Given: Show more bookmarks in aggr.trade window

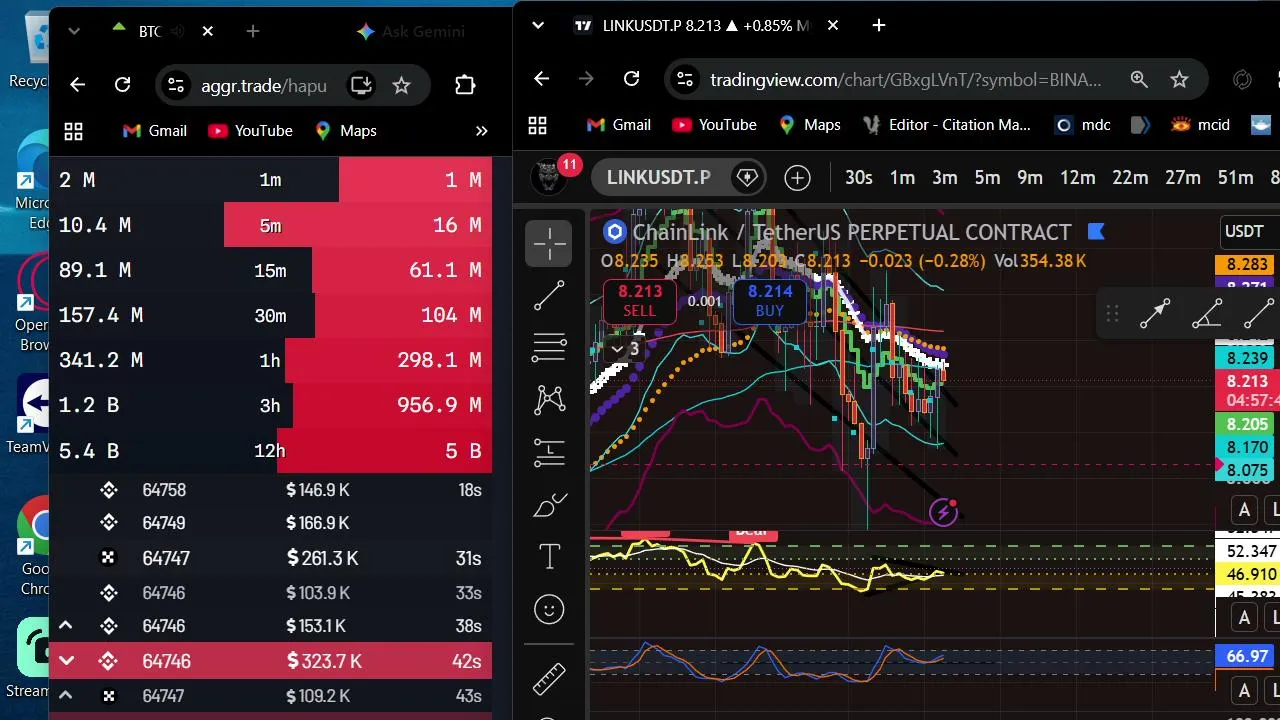Looking at the screenshot, I should click(481, 131).
